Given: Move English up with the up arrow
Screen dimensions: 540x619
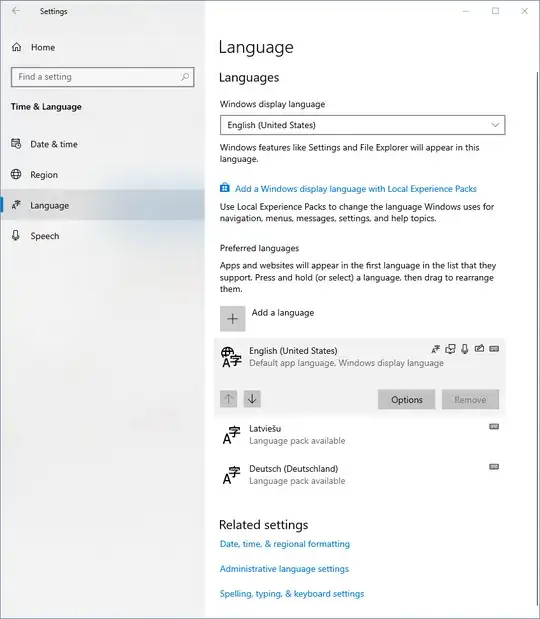Looking at the screenshot, I should tap(229, 399).
